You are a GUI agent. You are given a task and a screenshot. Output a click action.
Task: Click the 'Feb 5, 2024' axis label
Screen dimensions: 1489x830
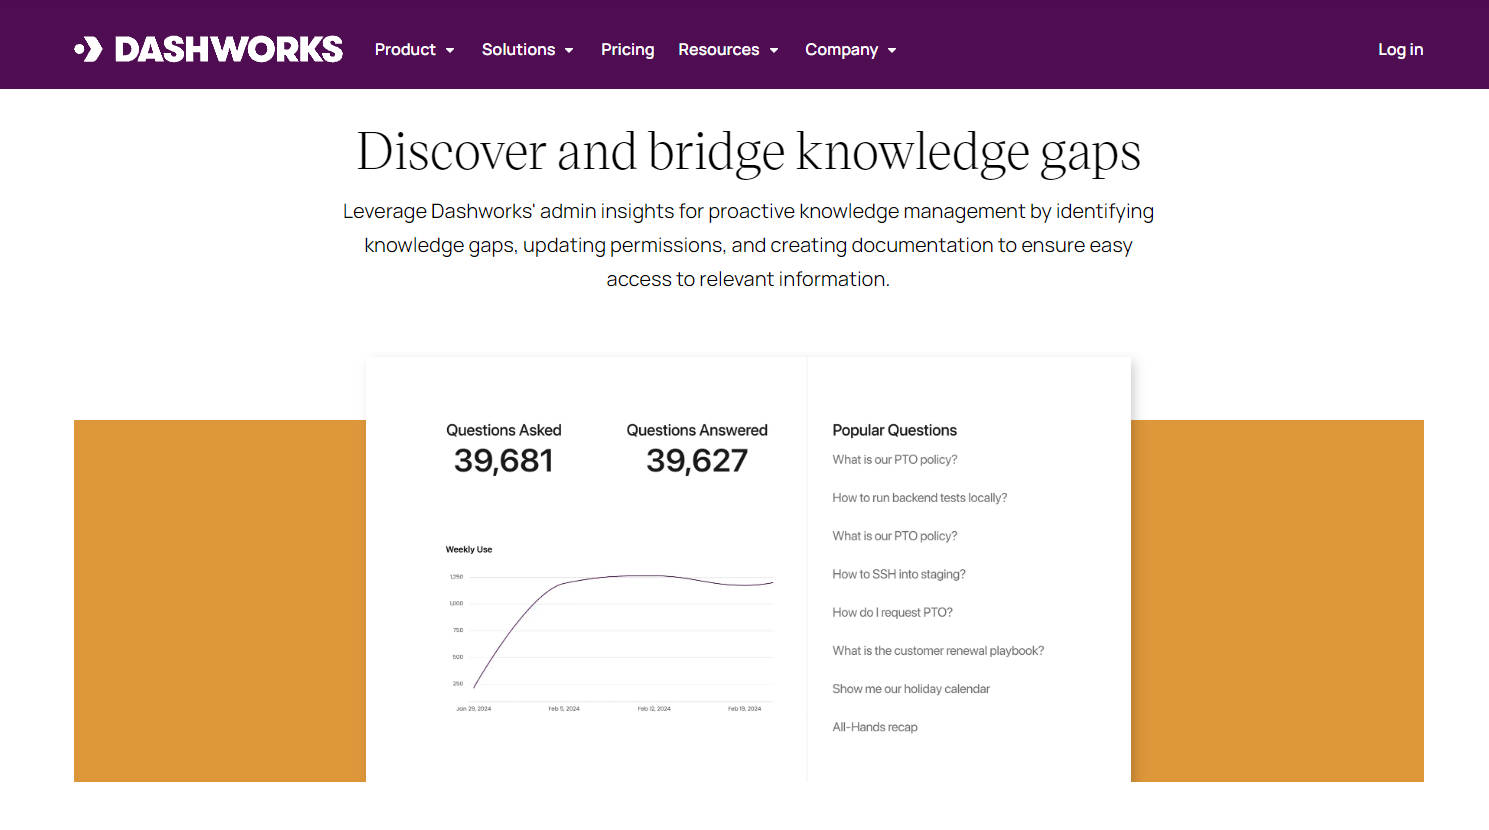click(x=564, y=708)
